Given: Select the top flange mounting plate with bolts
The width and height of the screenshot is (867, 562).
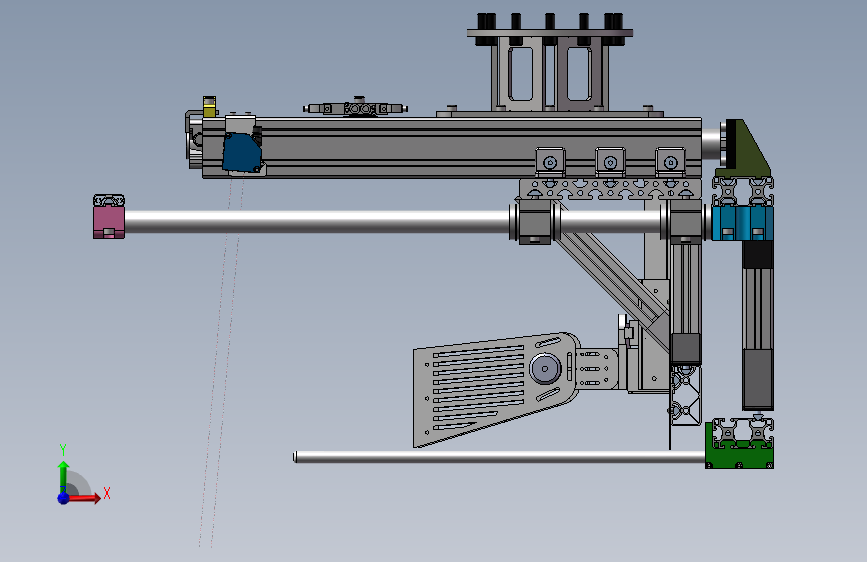Looking at the screenshot, I should 550,33.
